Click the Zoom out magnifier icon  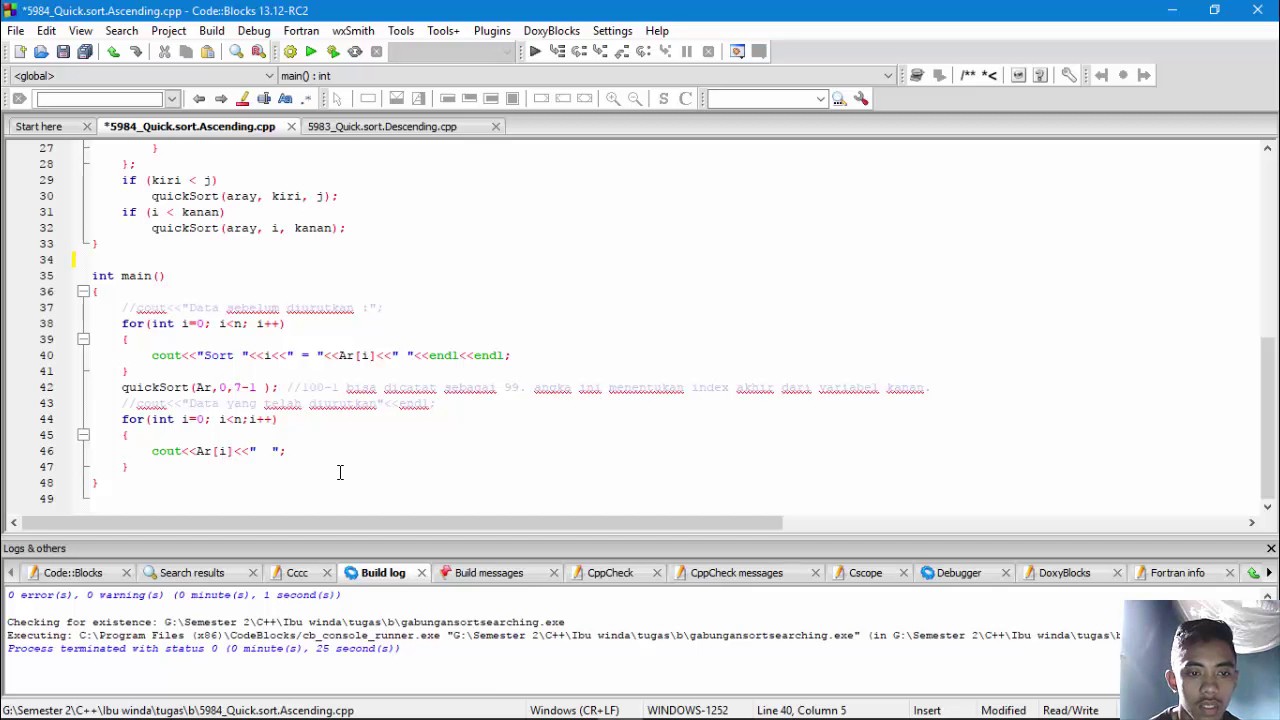[635, 98]
